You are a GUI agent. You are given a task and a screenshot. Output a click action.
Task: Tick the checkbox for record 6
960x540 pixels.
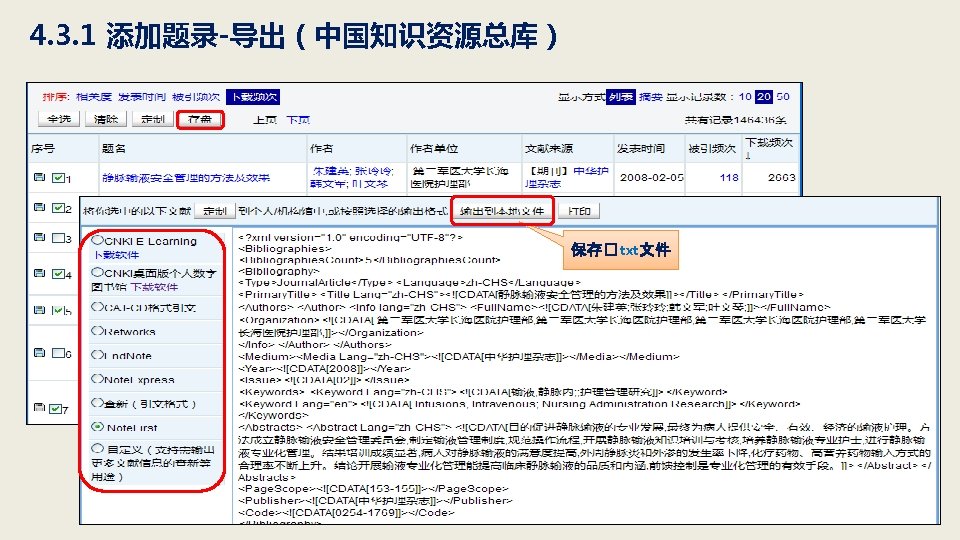[x=58, y=353]
